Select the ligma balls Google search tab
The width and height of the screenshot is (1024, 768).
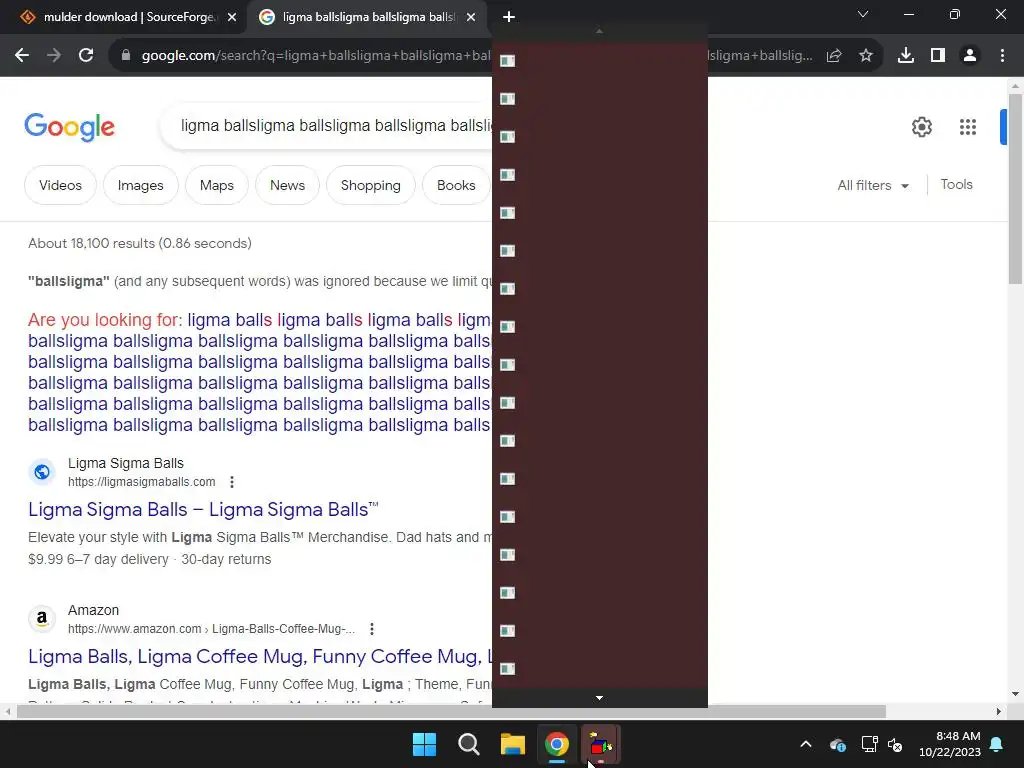pyautogui.click(x=368, y=17)
